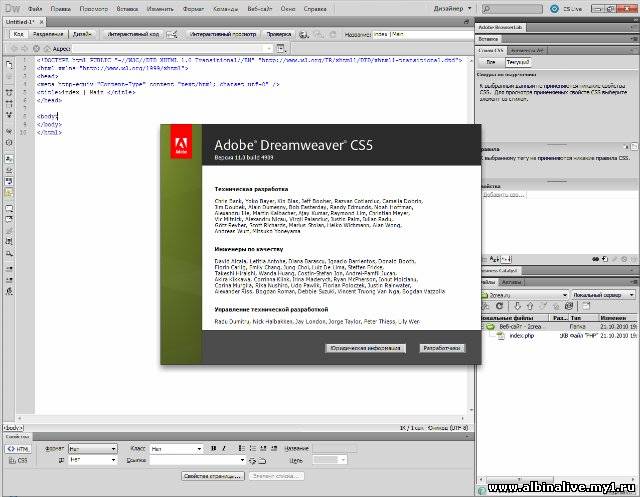The height and width of the screenshot is (497, 640).
Task: Open the Дизайнер workspace switcher dropdown
Action: pos(452,9)
